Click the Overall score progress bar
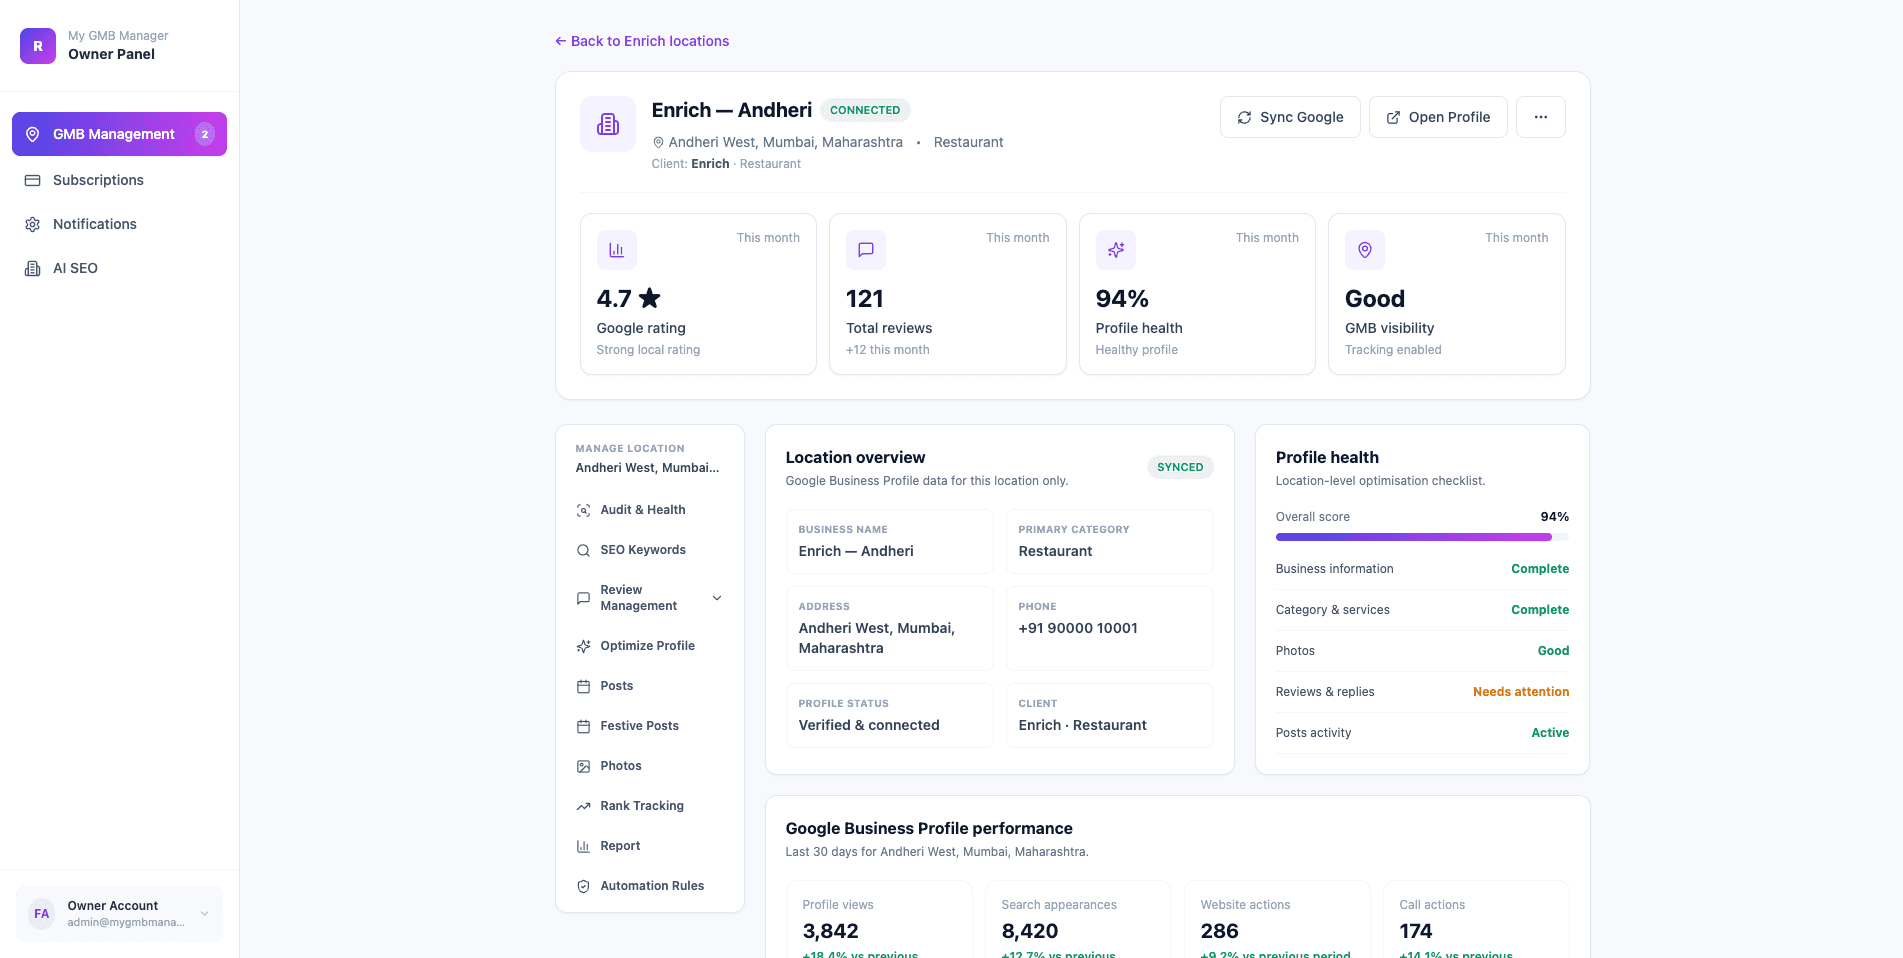The height and width of the screenshot is (958, 1903). pos(1422,537)
